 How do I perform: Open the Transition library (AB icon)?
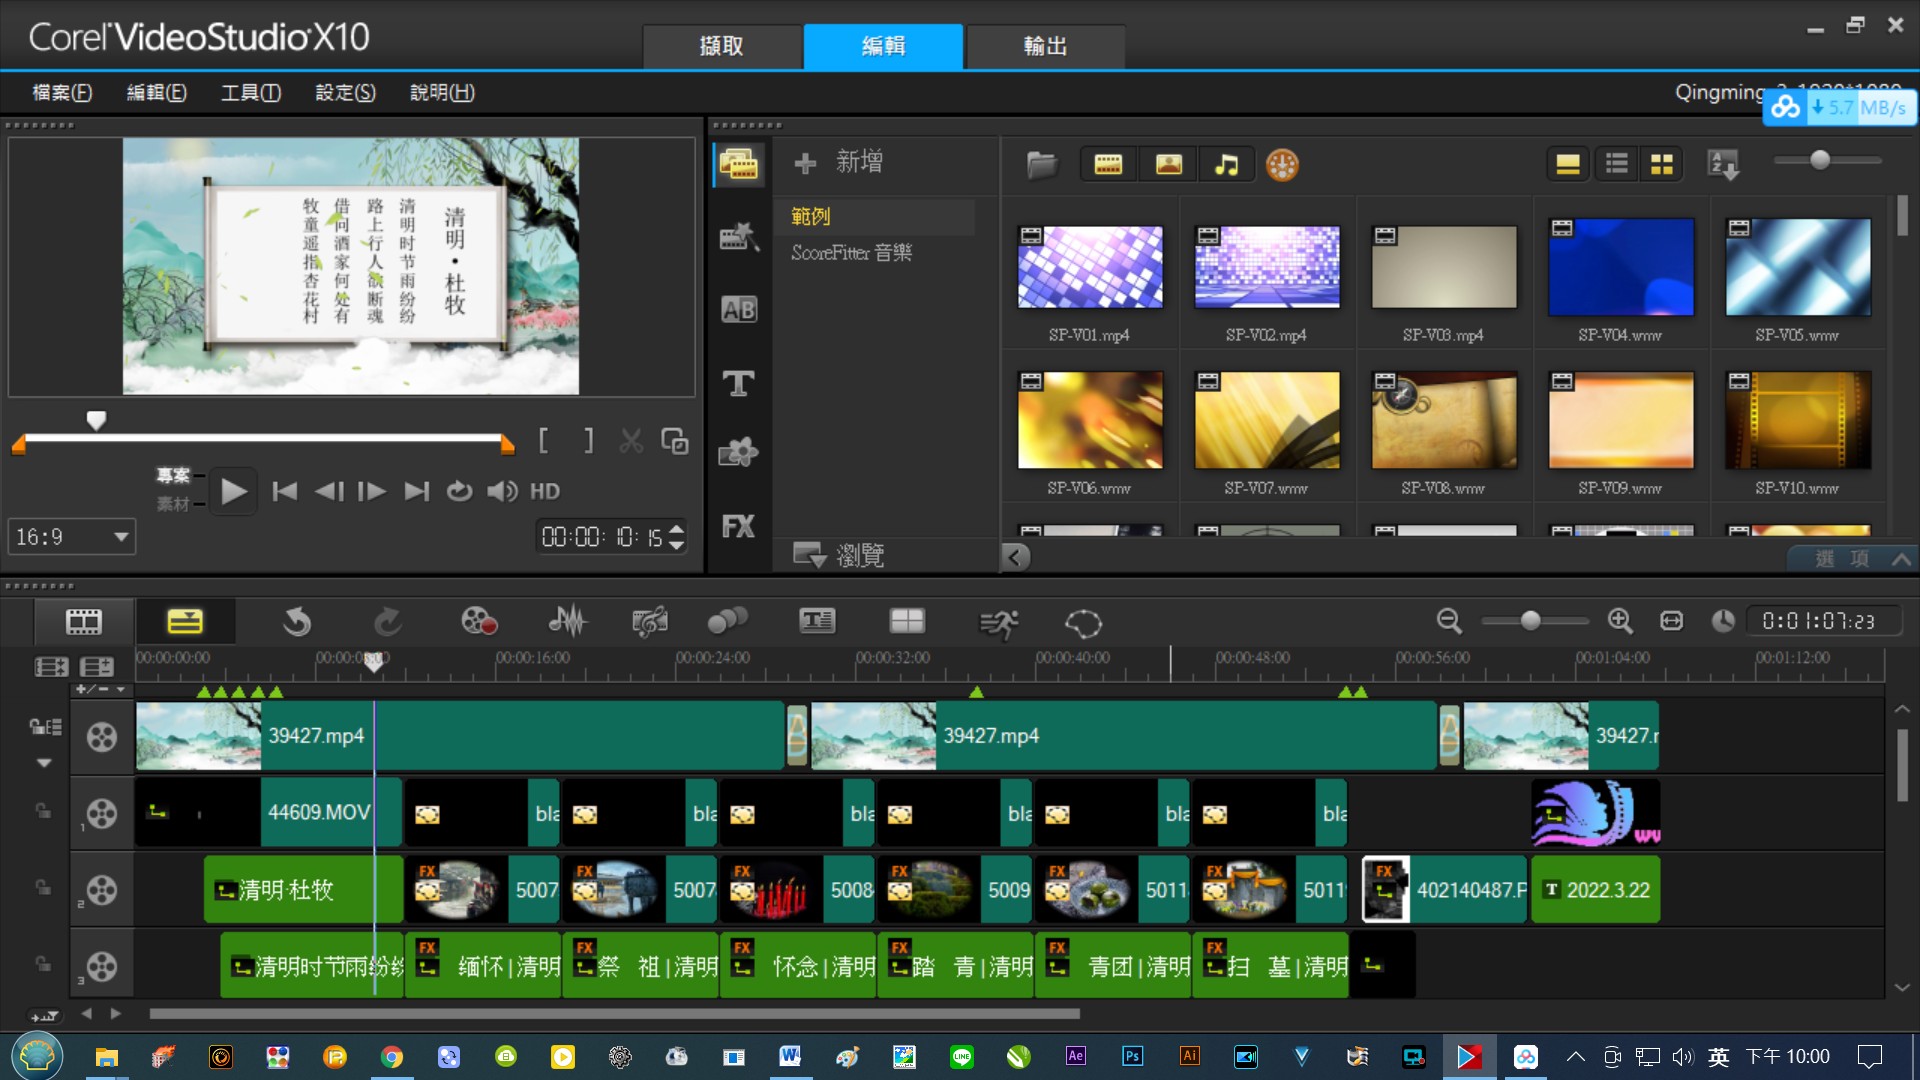point(739,310)
